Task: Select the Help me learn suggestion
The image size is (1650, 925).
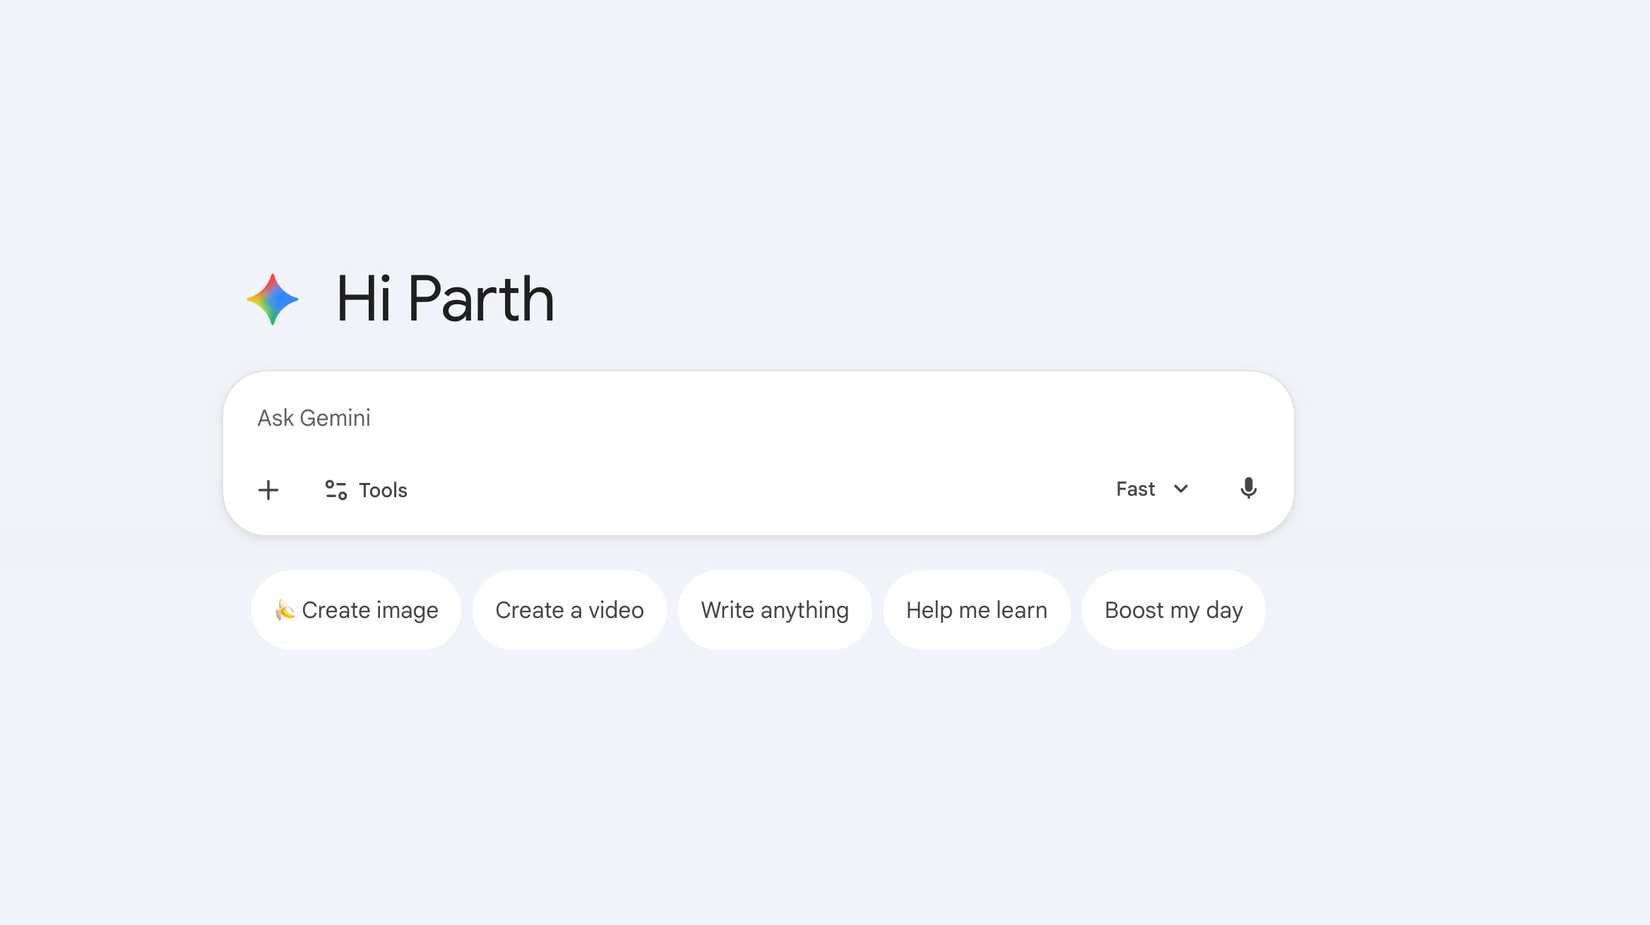Action: 976,610
